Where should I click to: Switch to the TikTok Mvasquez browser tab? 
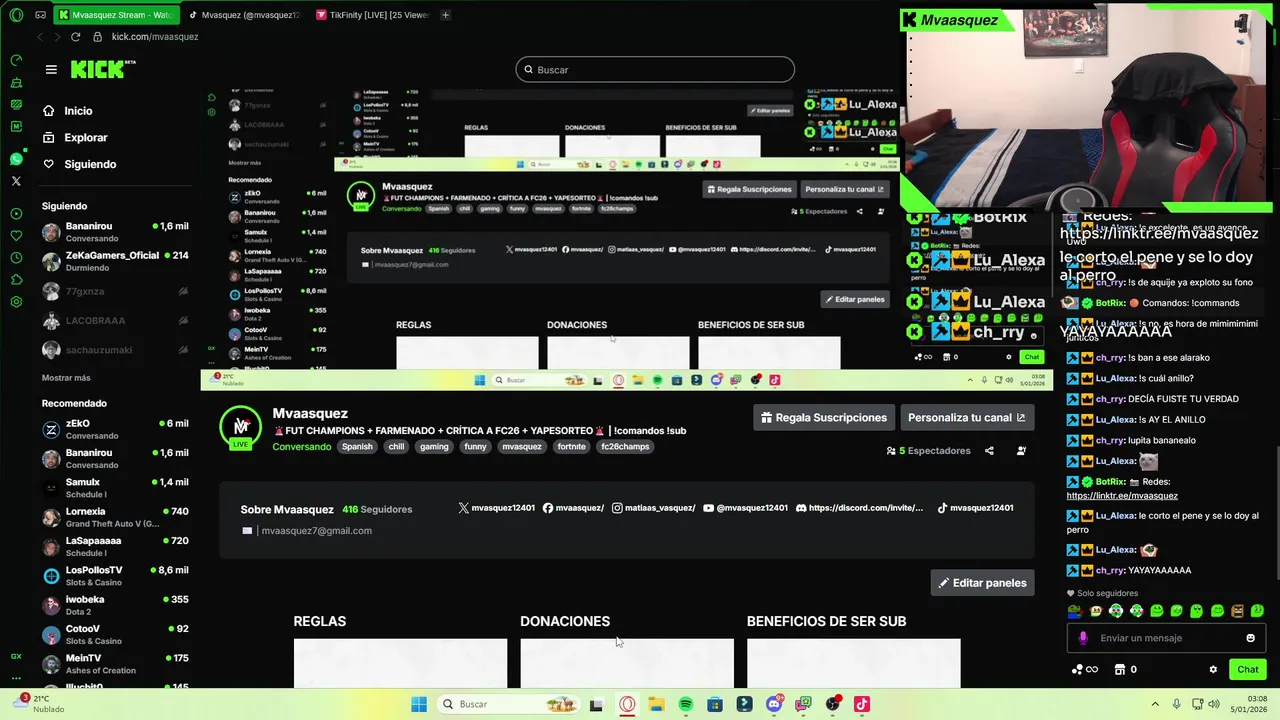click(x=243, y=15)
